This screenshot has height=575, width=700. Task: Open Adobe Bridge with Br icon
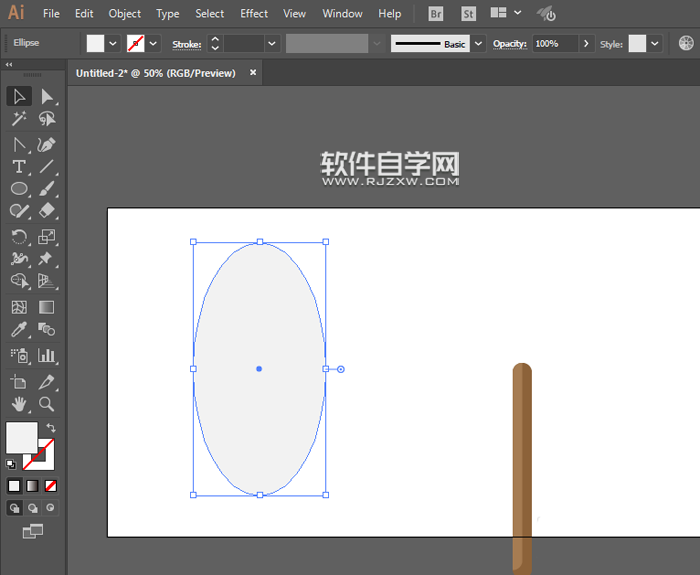(435, 14)
